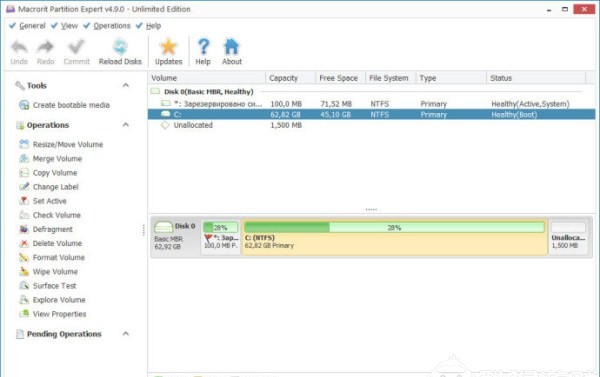Click the Help question mark icon
This screenshot has height=377, width=600.
pyautogui.click(x=203, y=47)
